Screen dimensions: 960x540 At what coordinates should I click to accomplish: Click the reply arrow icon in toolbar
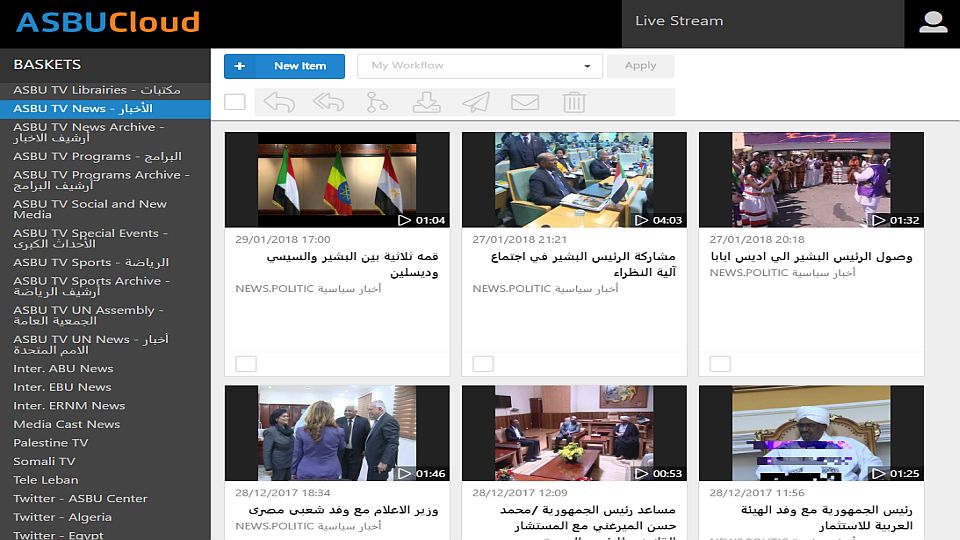(x=279, y=102)
